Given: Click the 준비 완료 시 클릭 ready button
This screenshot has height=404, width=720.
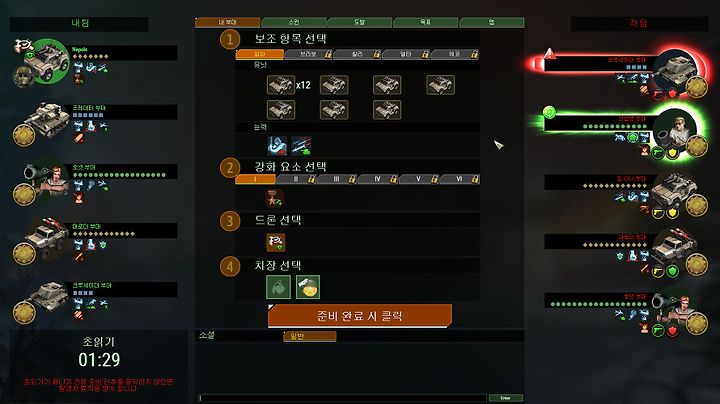Looking at the screenshot, I should coord(360,316).
